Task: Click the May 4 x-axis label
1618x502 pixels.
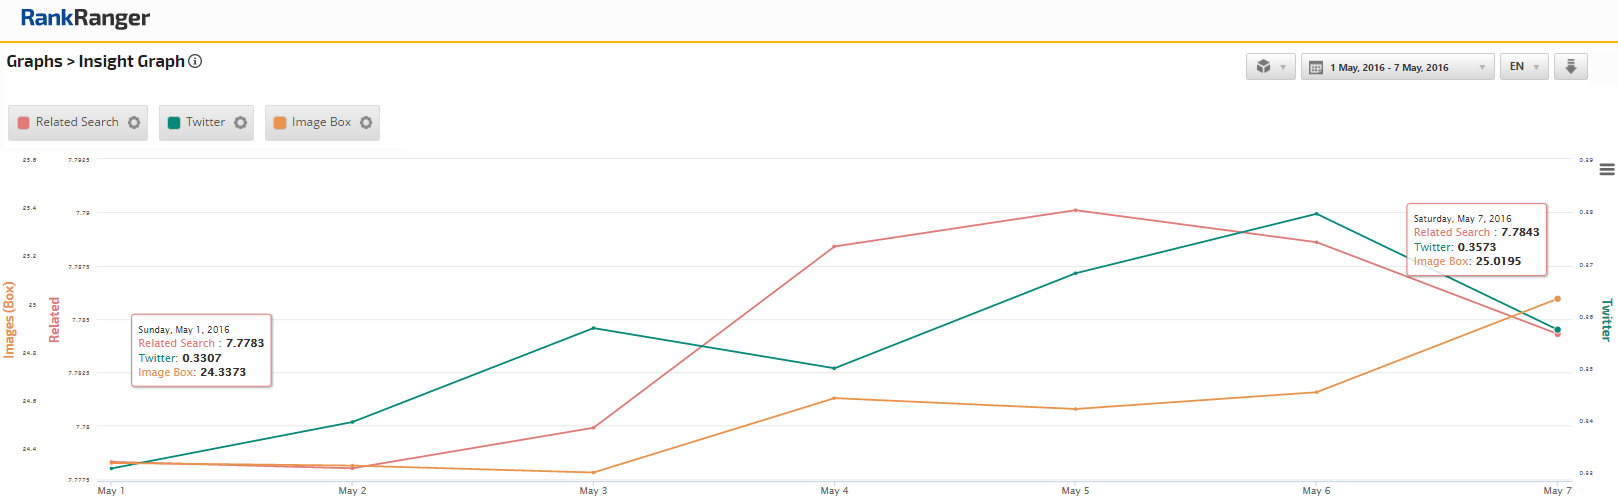Action: tap(834, 490)
